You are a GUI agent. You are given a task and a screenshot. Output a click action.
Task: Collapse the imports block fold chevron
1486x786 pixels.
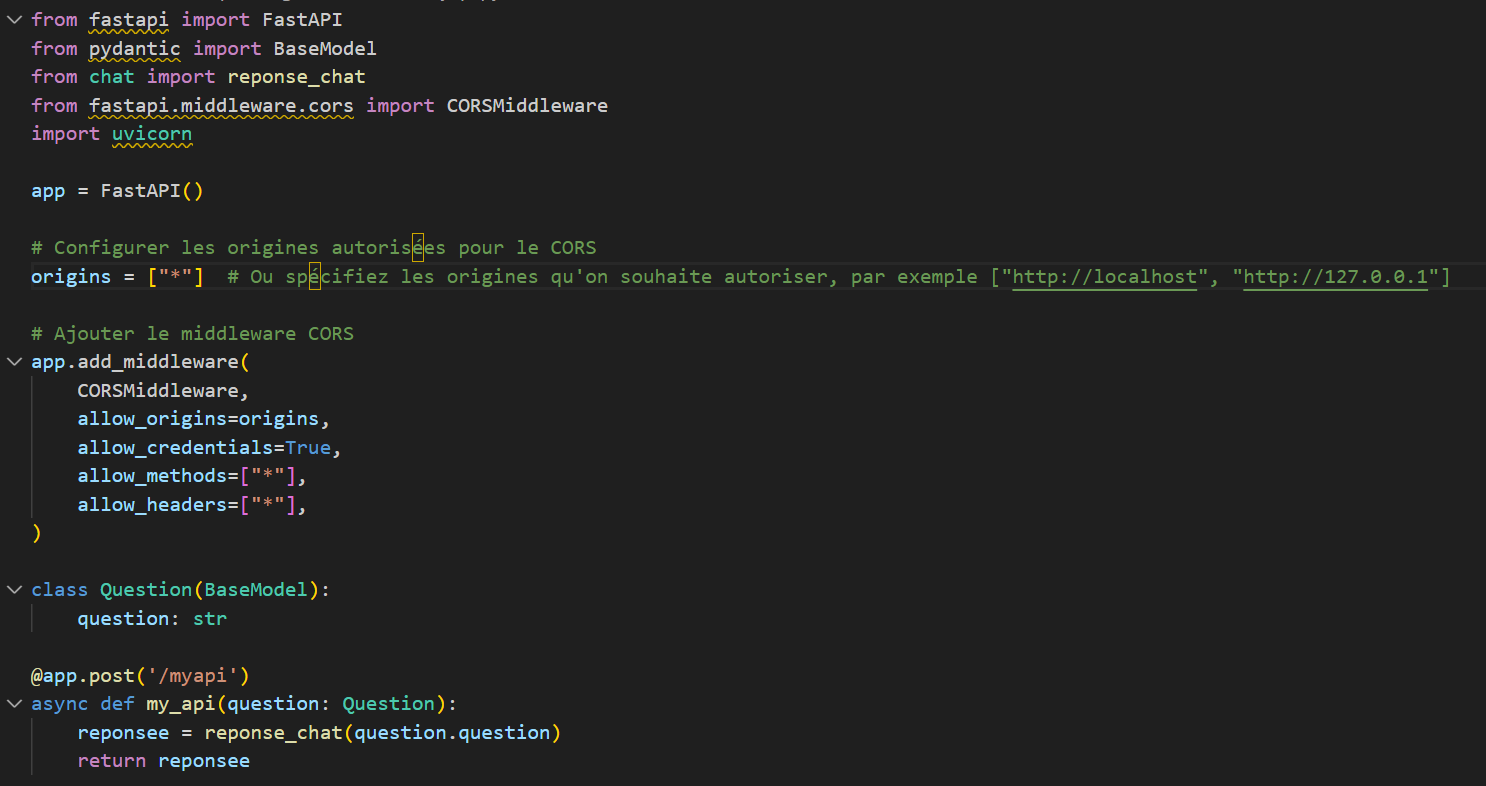tap(13, 20)
